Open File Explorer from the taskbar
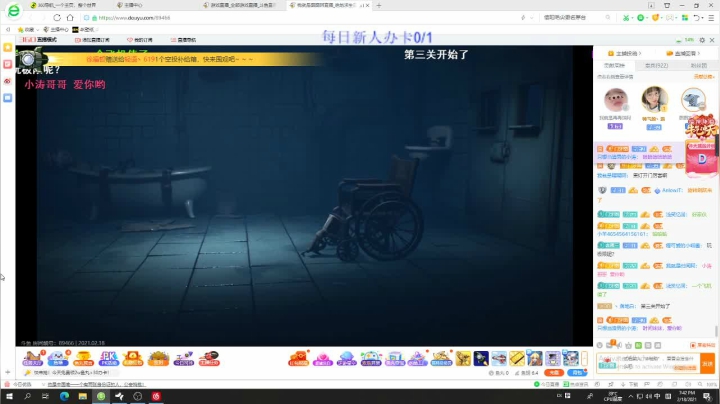This screenshot has width=720, height=404. click(83, 396)
